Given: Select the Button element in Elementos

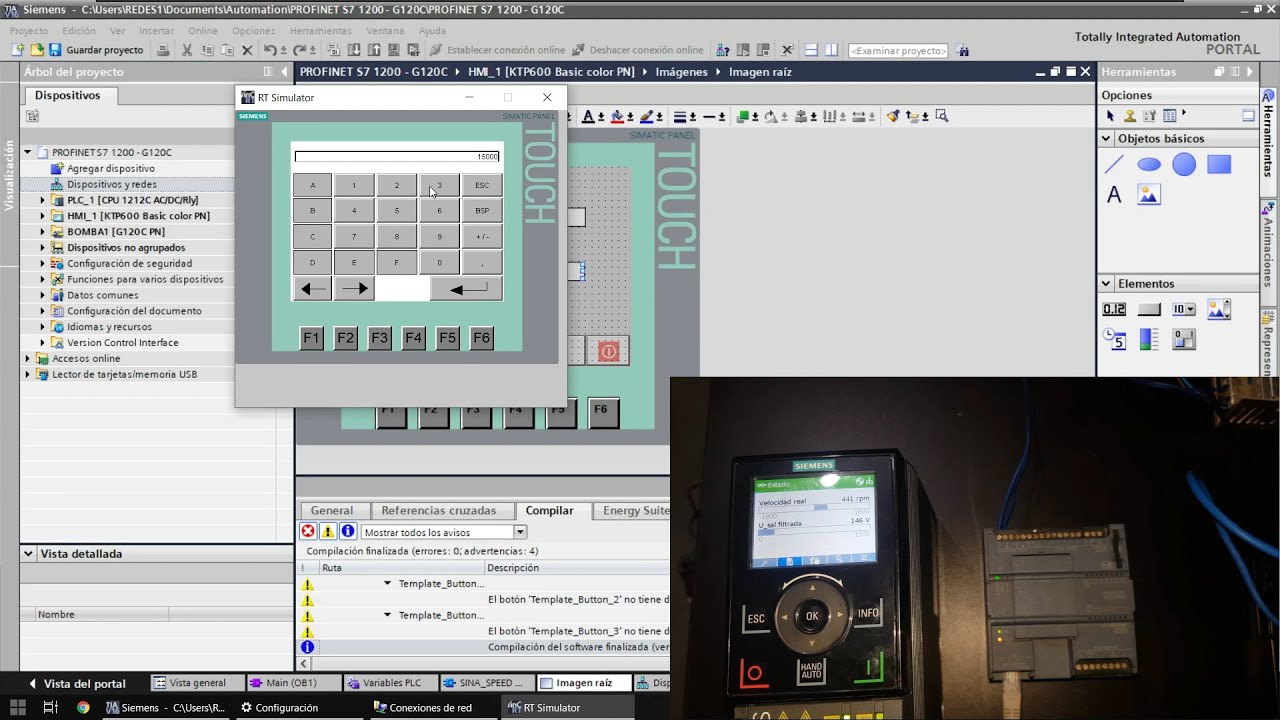Looking at the screenshot, I should (x=1149, y=309).
